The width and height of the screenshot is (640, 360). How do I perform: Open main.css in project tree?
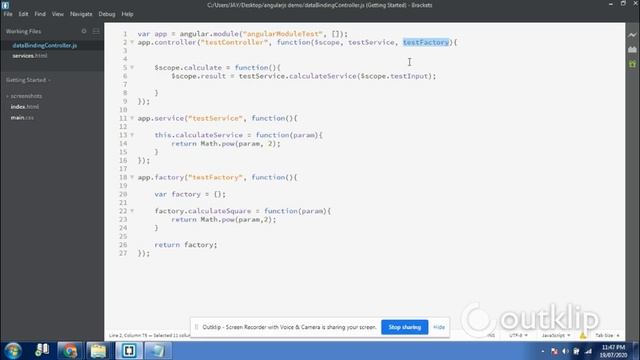(x=22, y=118)
